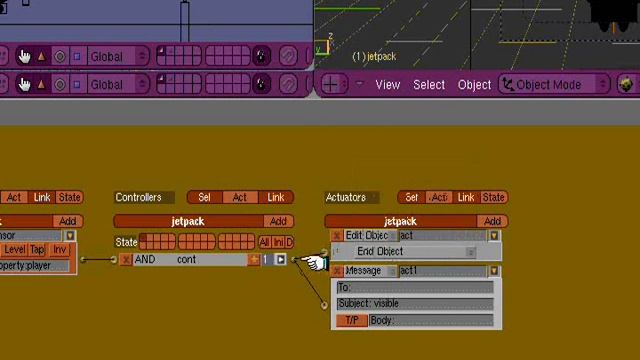Toggle State filter in Sensors header
The width and height of the screenshot is (640, 360).
[69, 198]
